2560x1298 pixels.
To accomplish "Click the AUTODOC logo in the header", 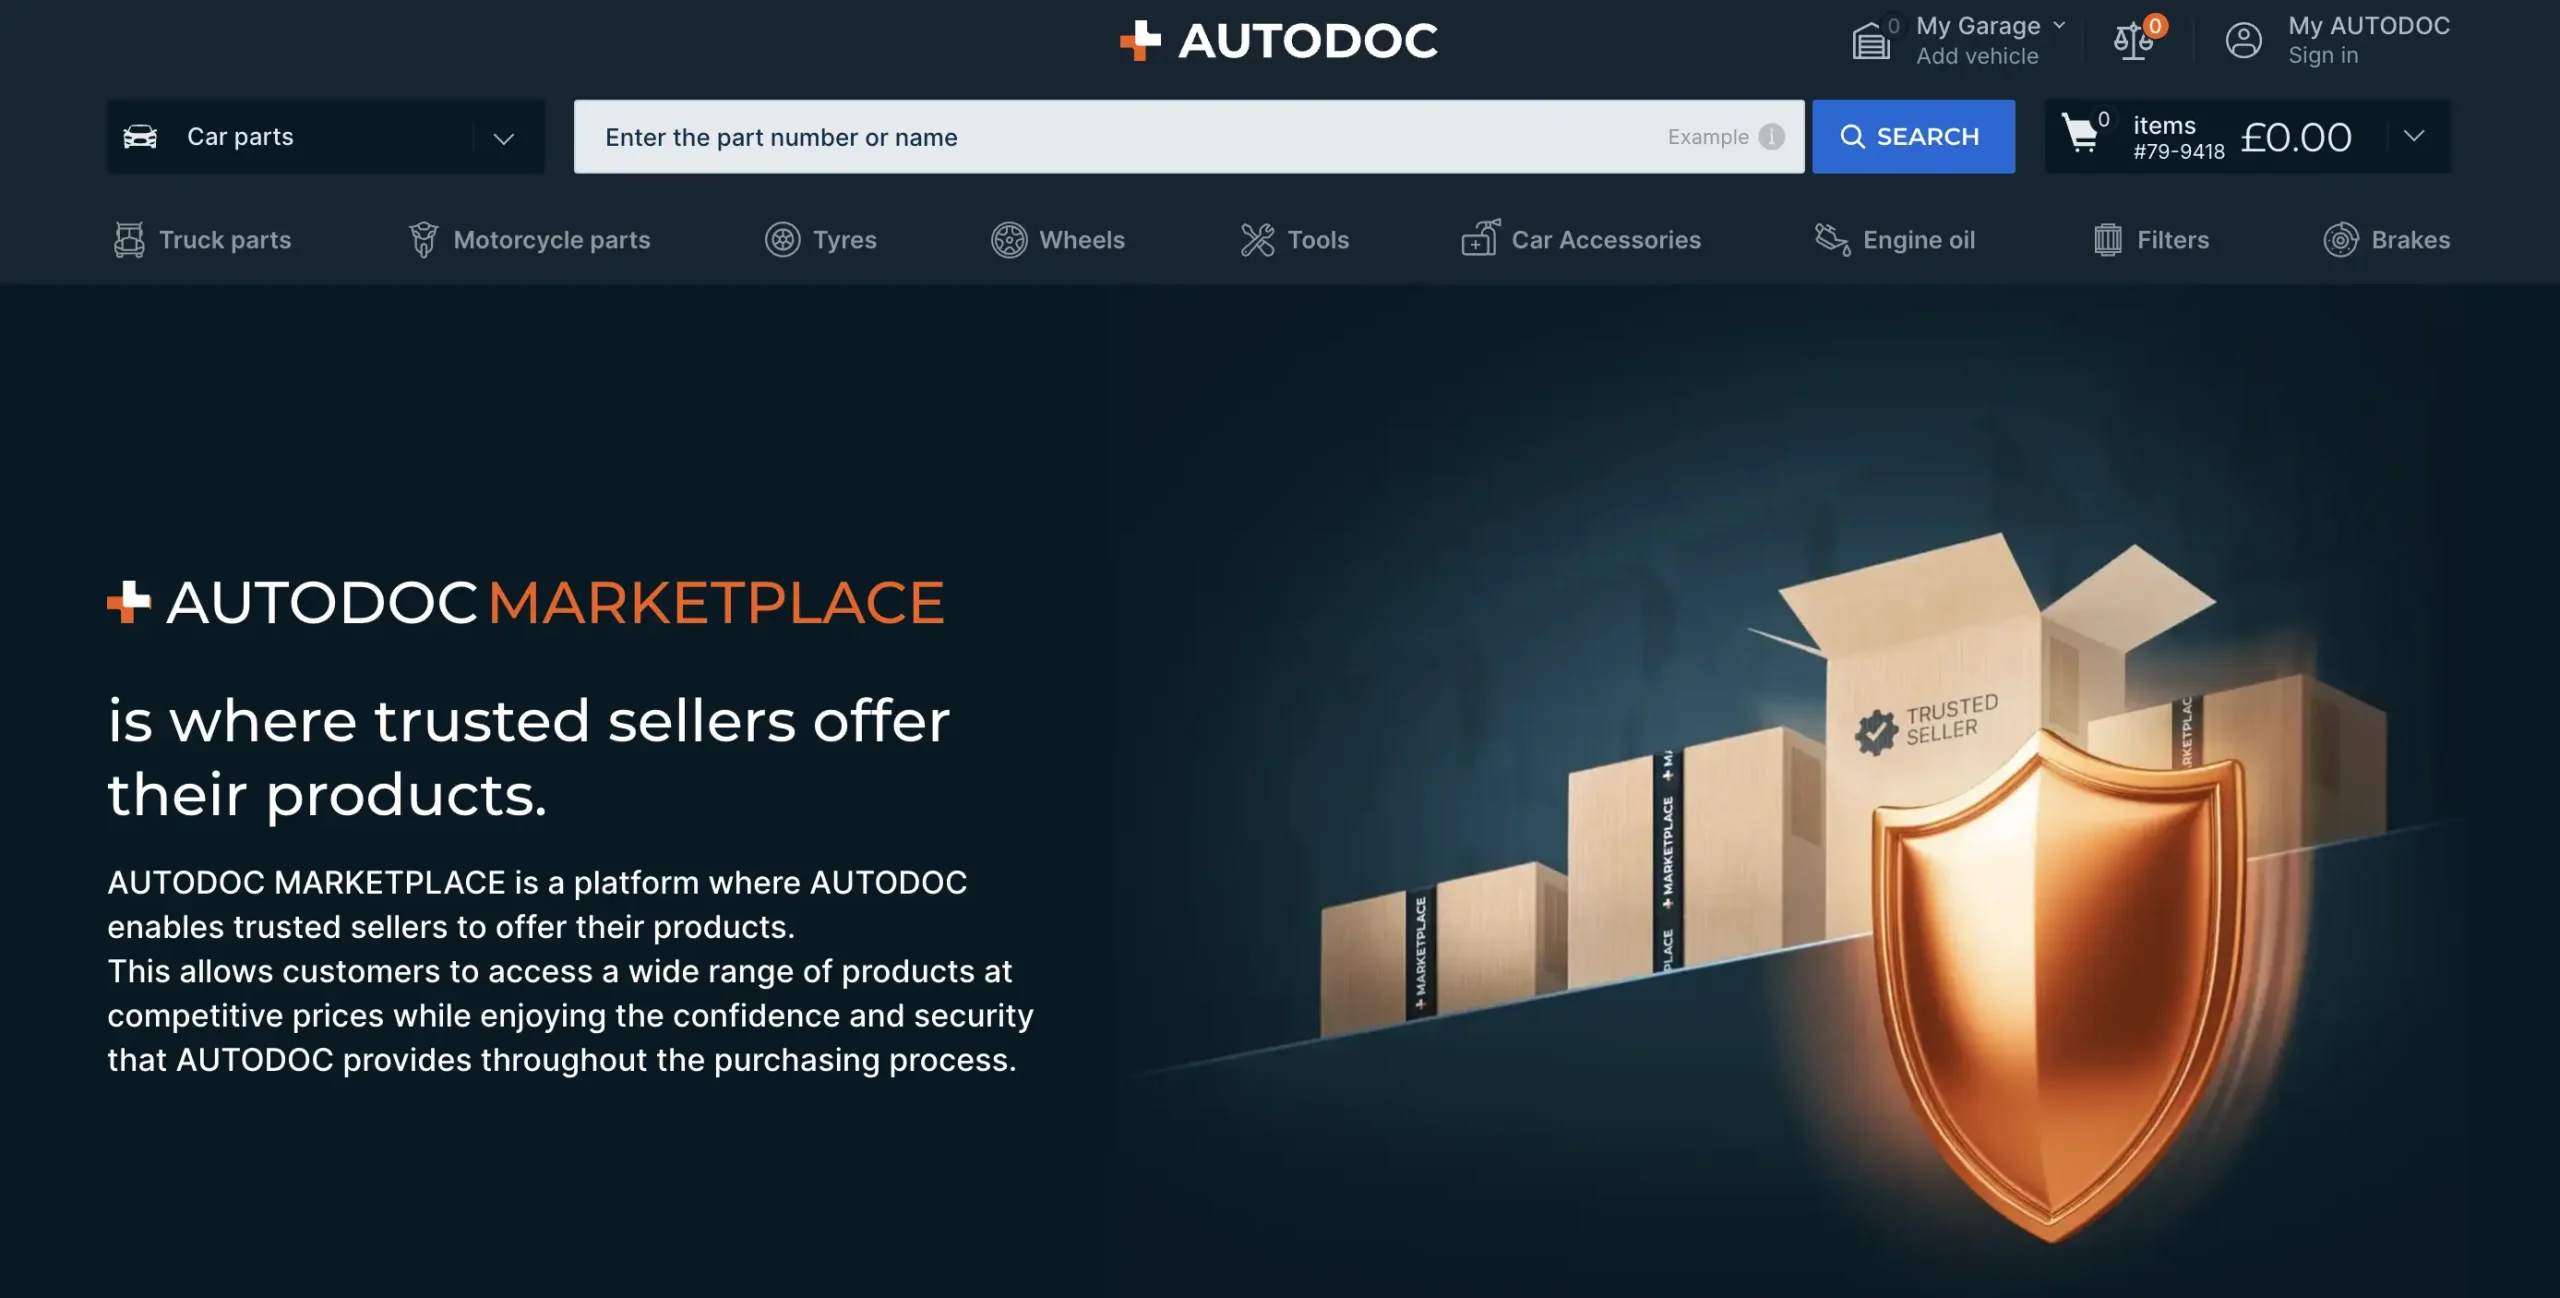I will (x=1279, y=41).
